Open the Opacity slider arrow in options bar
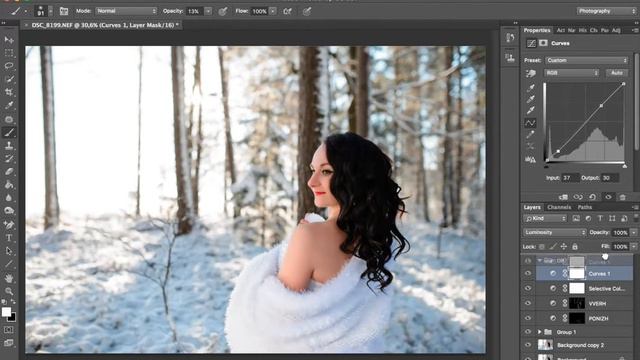640x360 pixels. (x=208, y=11)
